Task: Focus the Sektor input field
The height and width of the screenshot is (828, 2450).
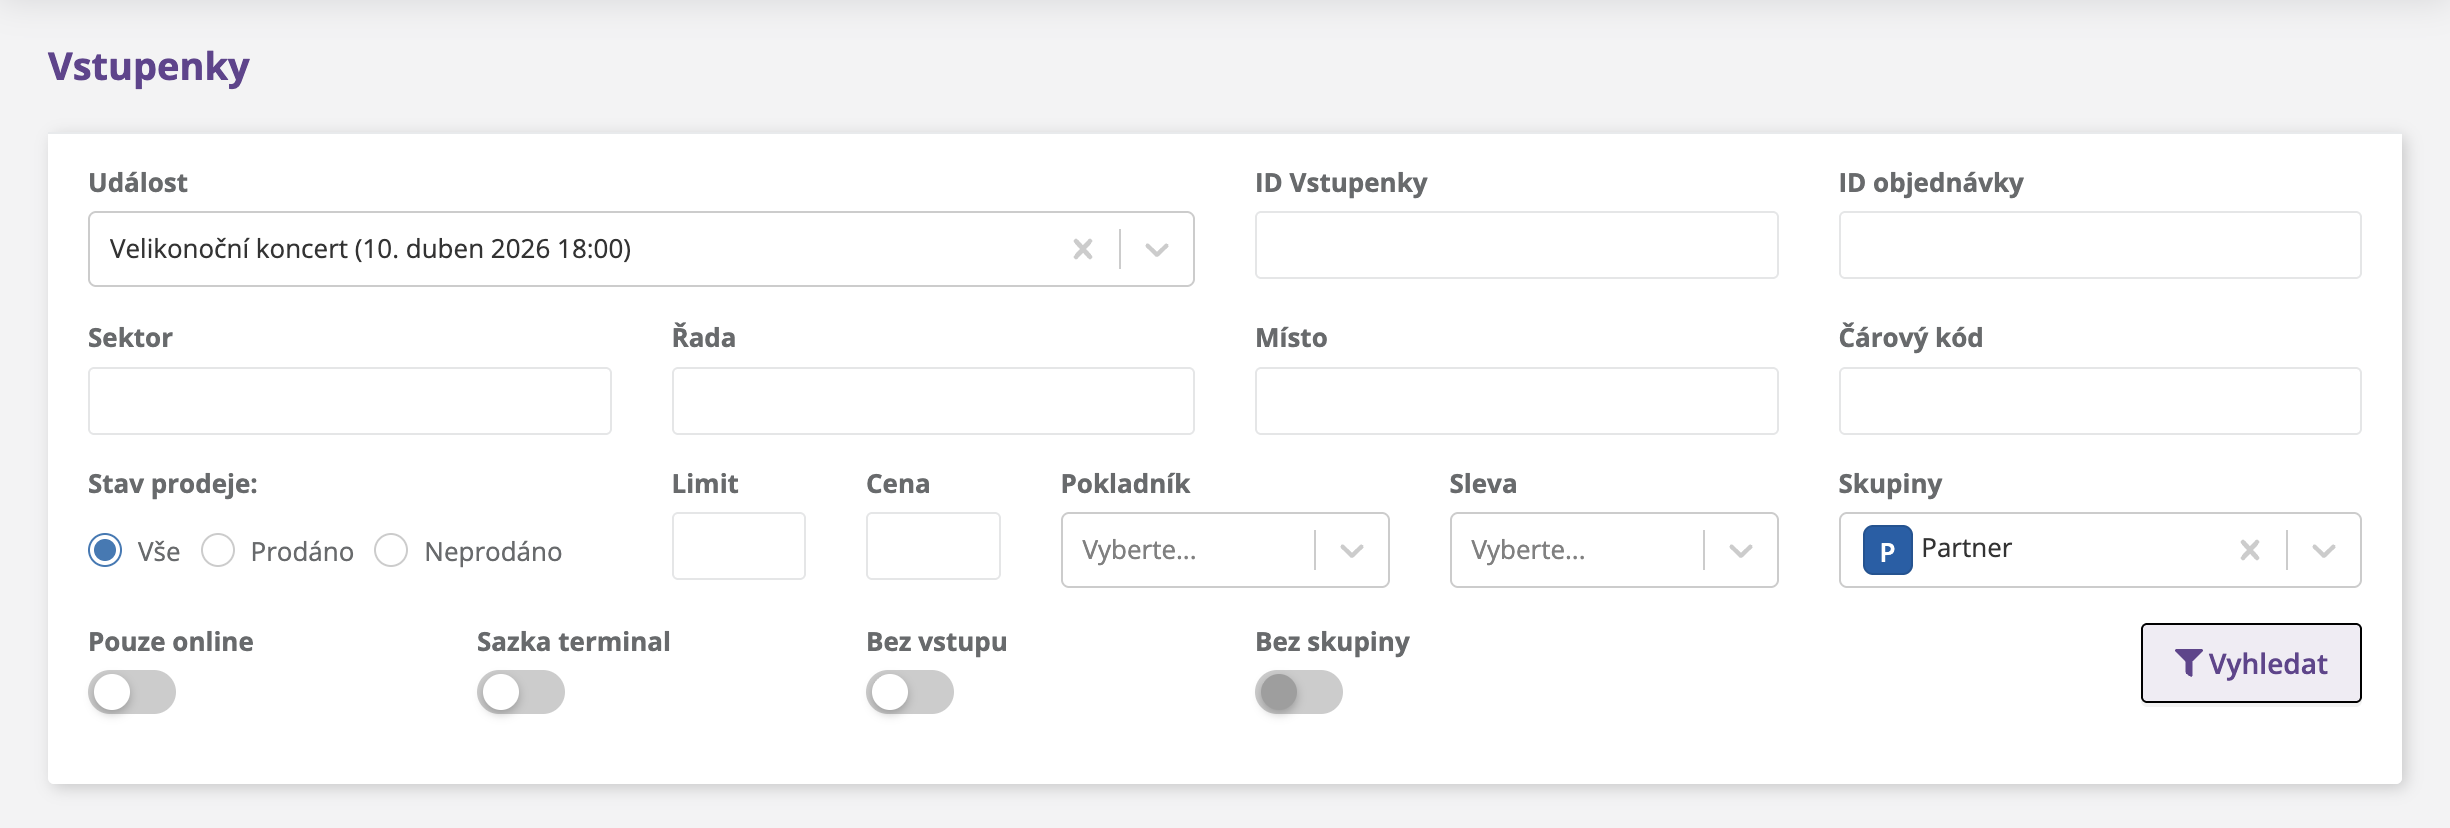Action: pyautogui.click(x=349, y=401)
